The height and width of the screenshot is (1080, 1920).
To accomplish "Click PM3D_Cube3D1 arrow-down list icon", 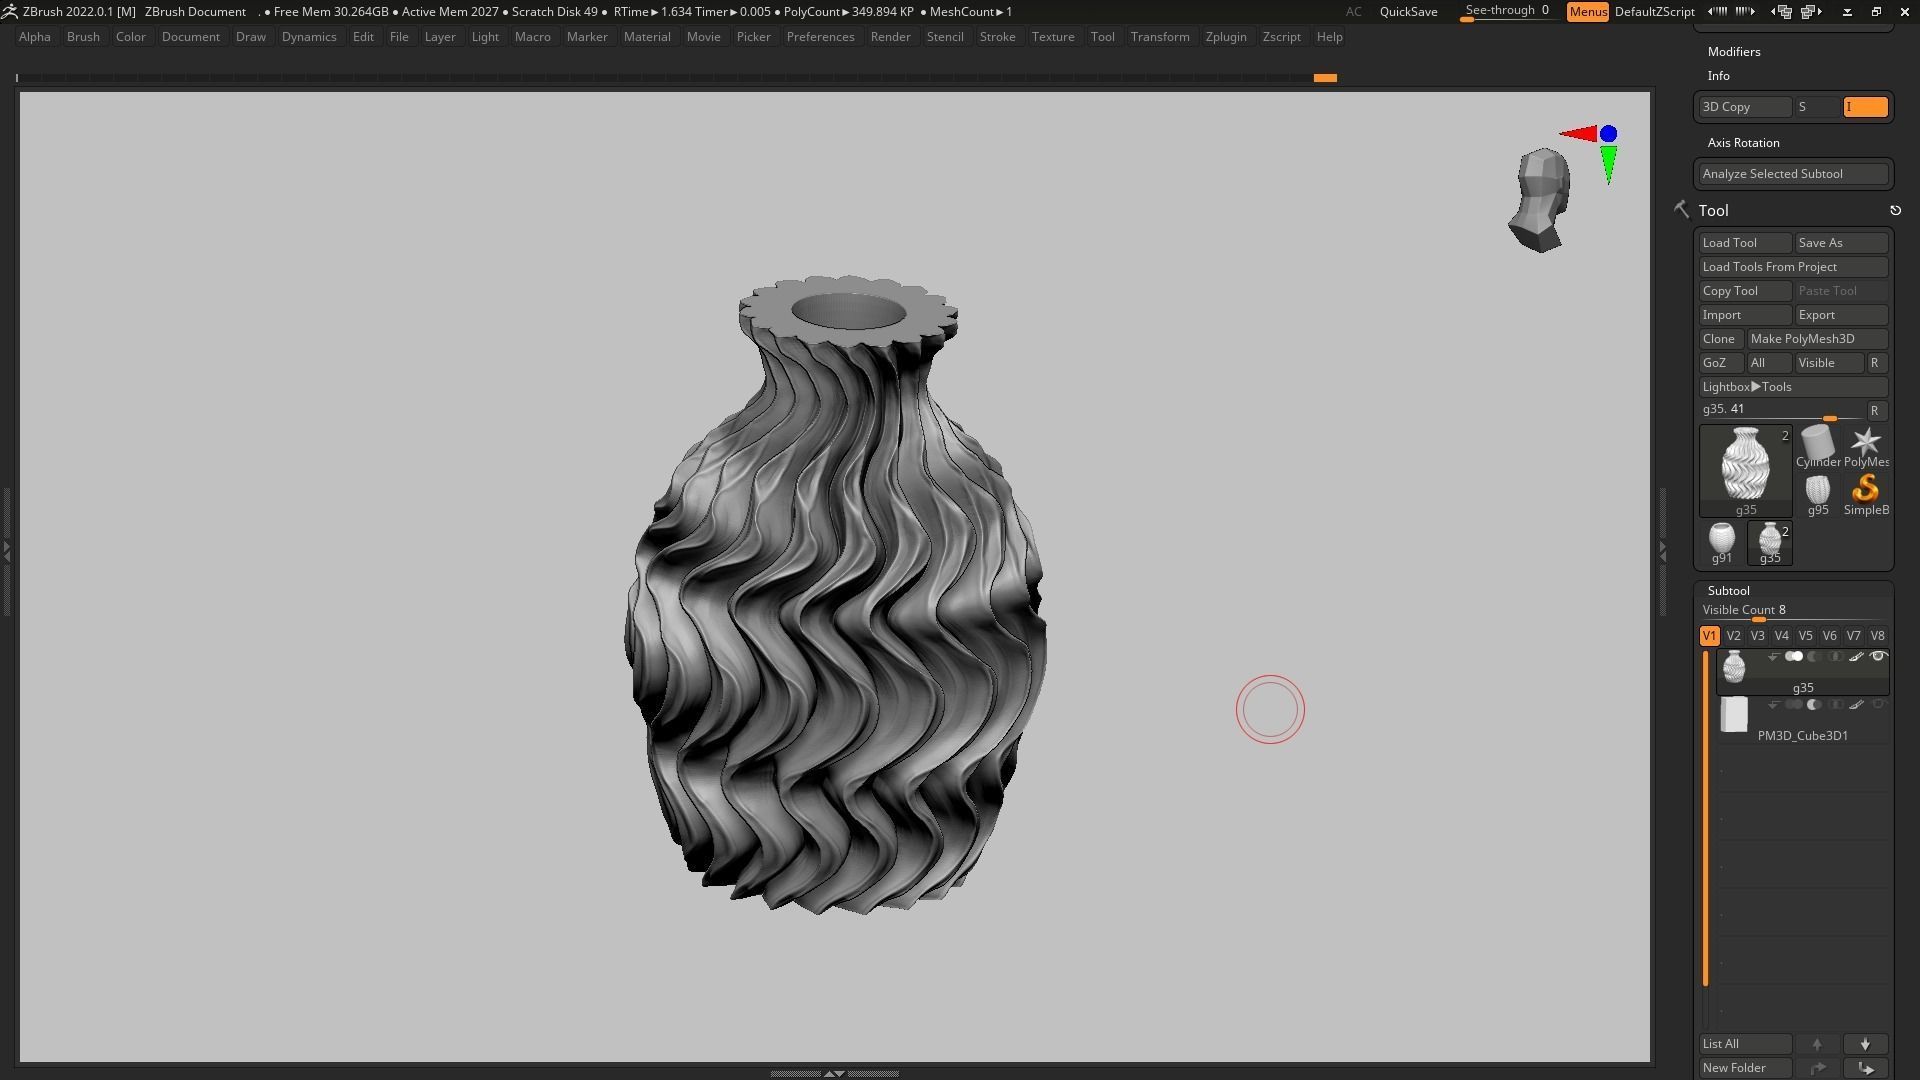I will [1773, 705].
